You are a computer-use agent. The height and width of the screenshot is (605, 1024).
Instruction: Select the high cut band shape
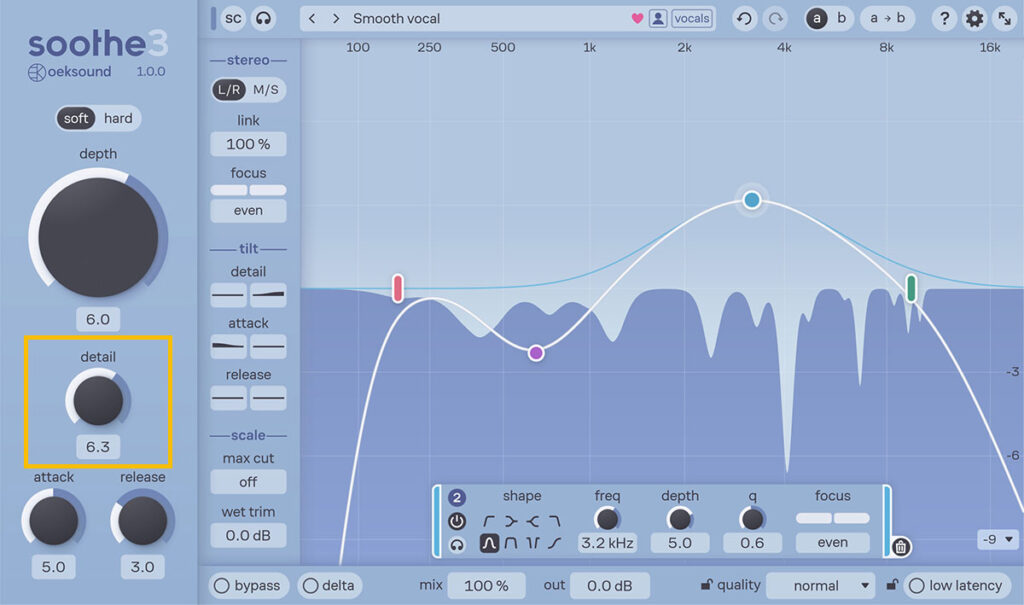click(554, 521)
